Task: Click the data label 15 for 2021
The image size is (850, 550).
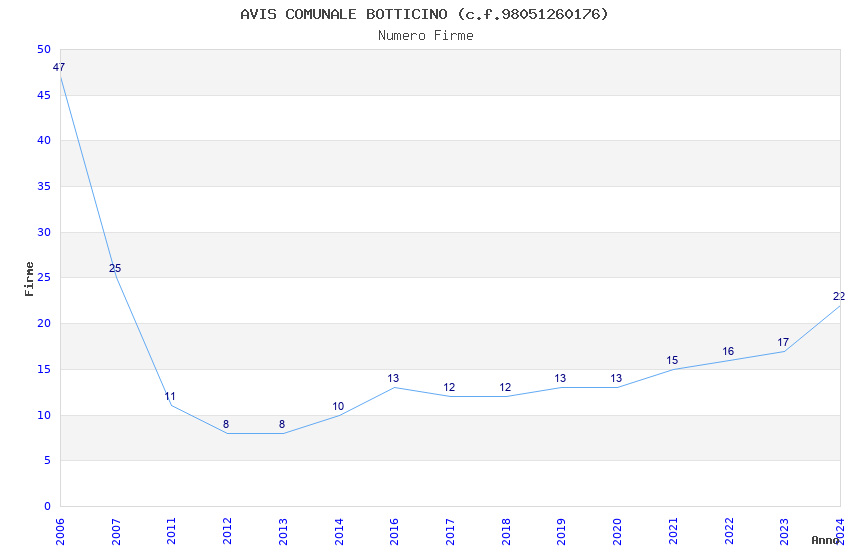Action: pyautogui.click(x=672, y=360)
